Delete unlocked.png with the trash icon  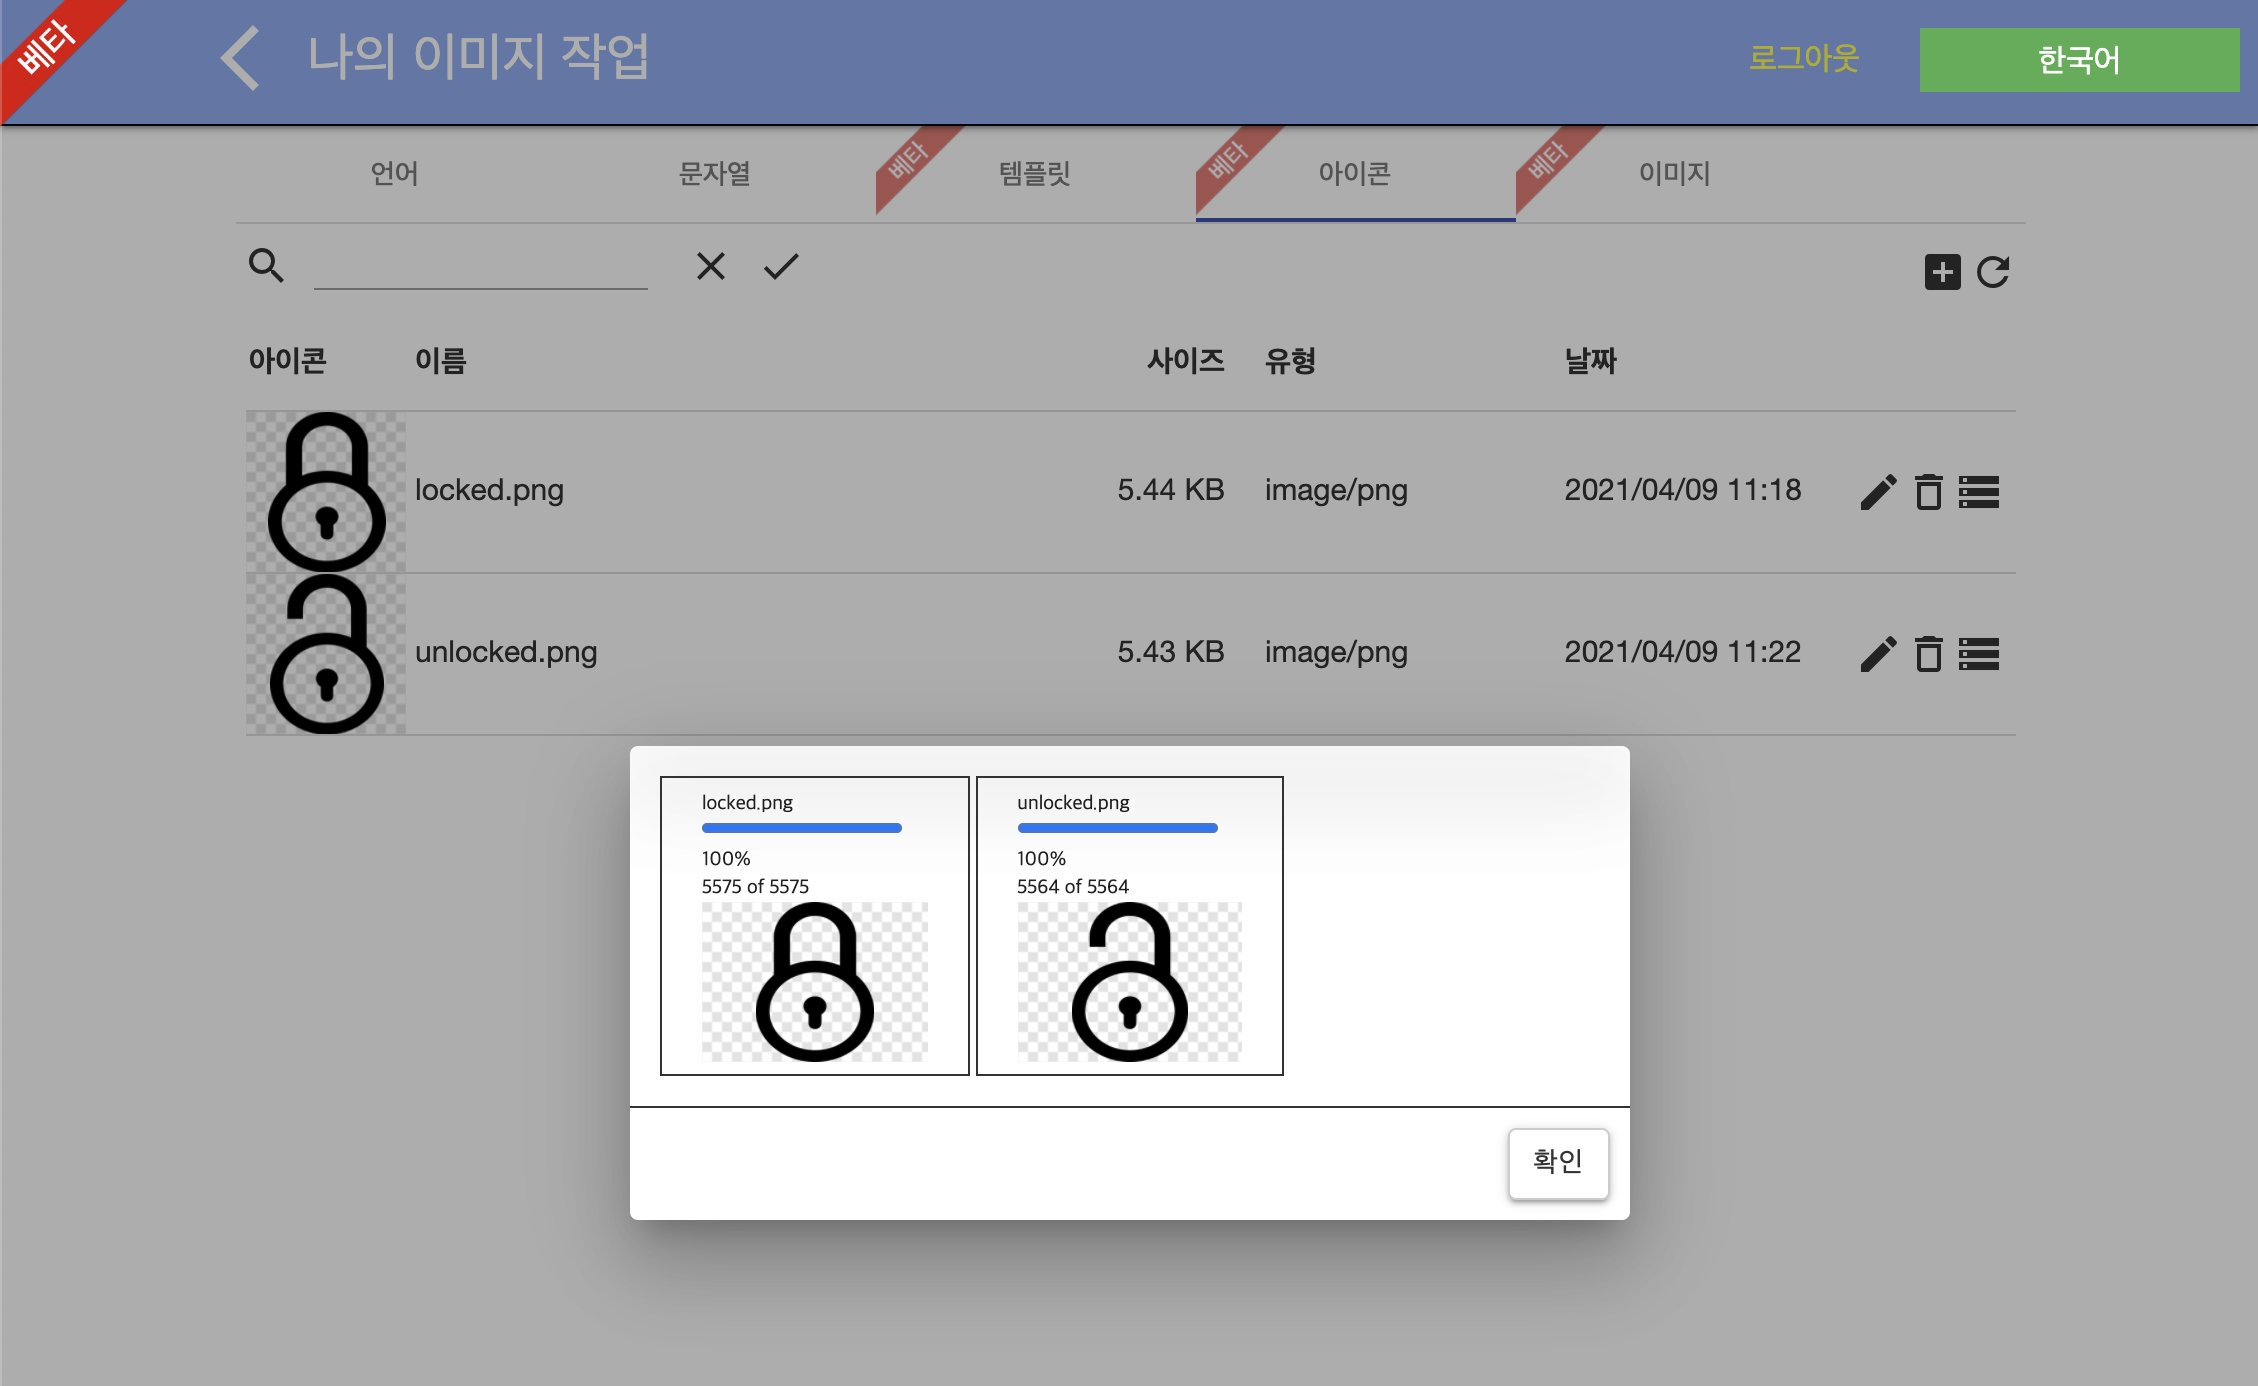[x=1928, y=654]
